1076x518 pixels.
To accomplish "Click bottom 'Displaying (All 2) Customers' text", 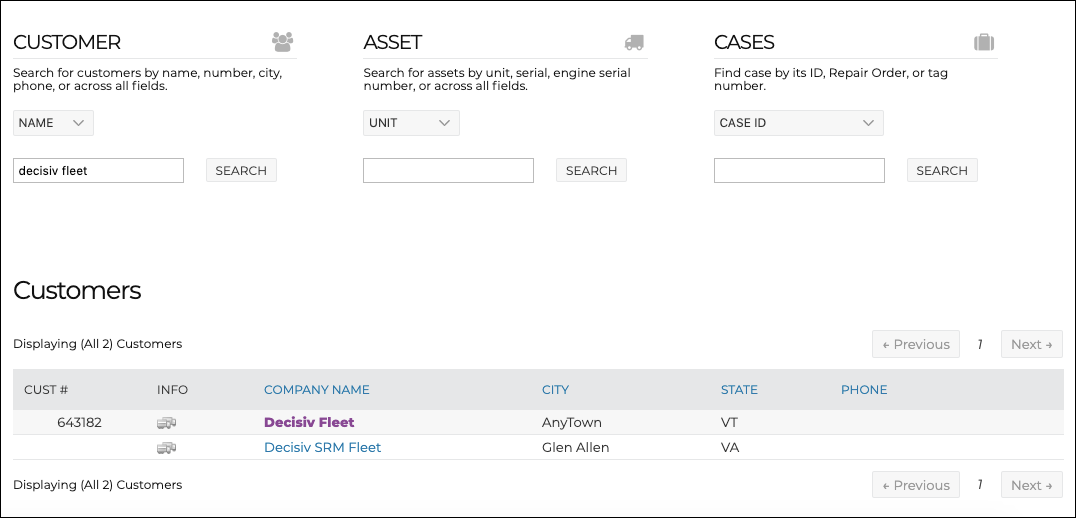I will pyautogui.click(x=97, y=484).
